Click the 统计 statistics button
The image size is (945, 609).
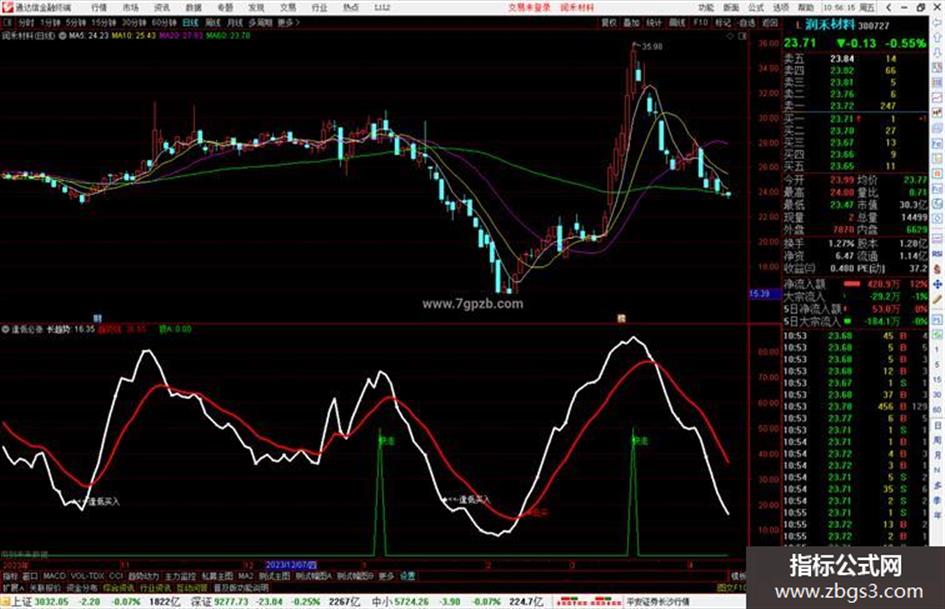click(x=654, y=22)
